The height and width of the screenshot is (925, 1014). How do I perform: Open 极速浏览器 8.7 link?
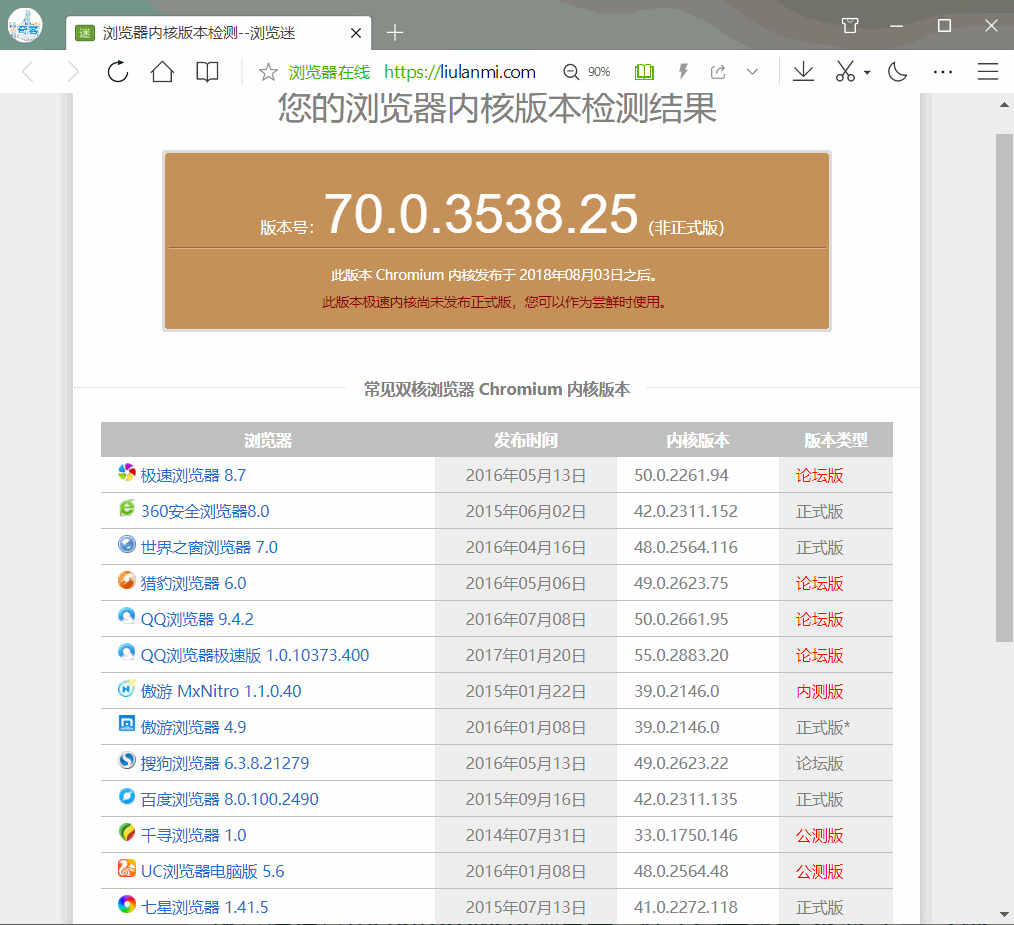[193, 475]
